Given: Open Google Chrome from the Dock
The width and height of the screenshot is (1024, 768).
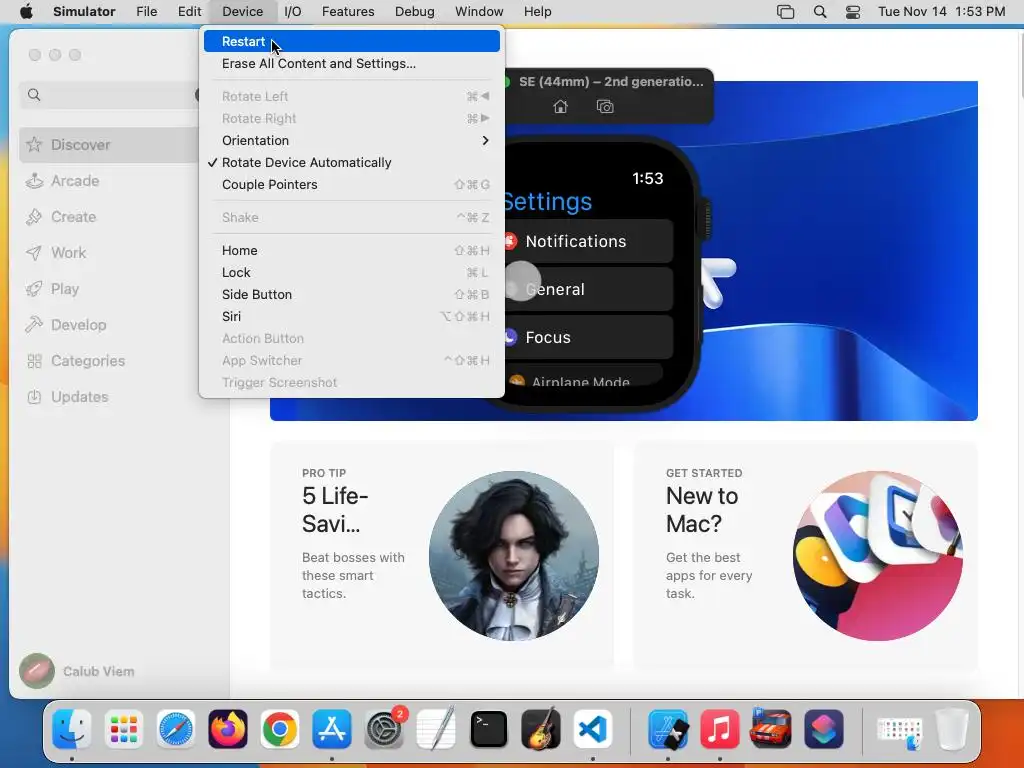Looking at the screenshot, I should coord(280,728).
